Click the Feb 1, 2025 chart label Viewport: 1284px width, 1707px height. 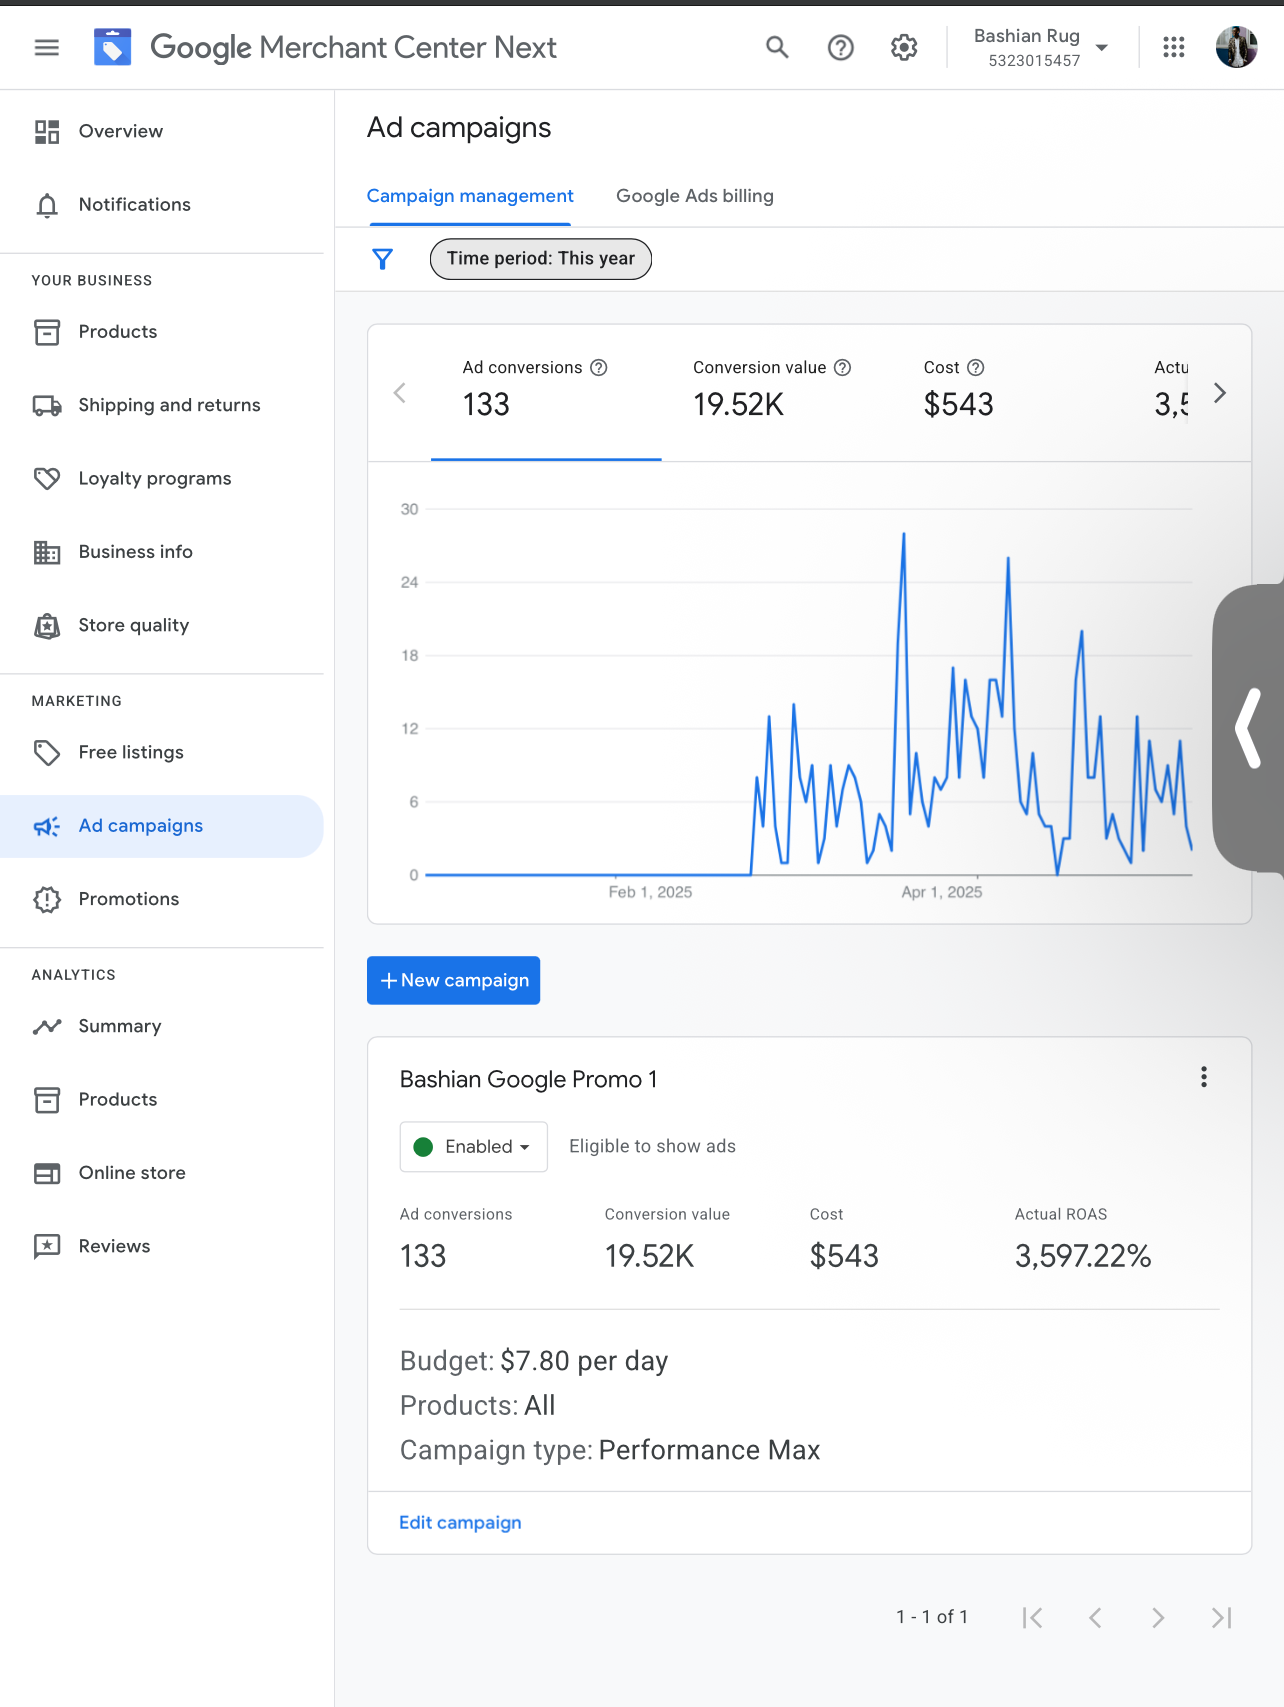(x=650, y=892)
